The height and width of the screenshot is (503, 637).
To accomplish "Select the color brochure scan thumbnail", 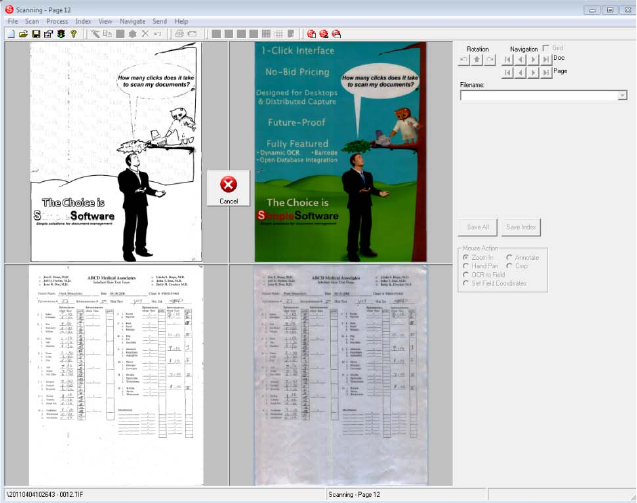I will pos(340,152).
